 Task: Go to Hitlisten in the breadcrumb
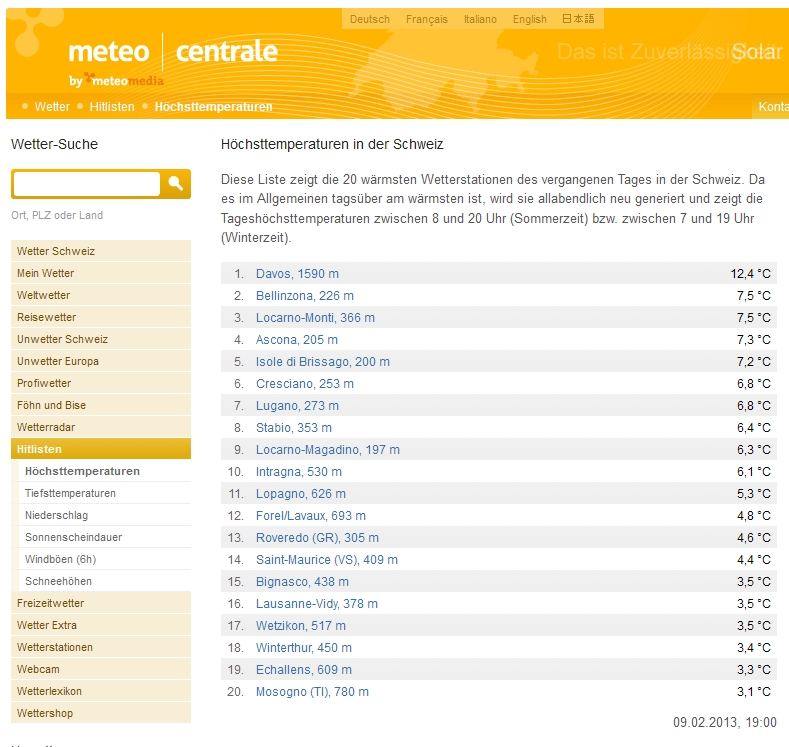point(112,107)
